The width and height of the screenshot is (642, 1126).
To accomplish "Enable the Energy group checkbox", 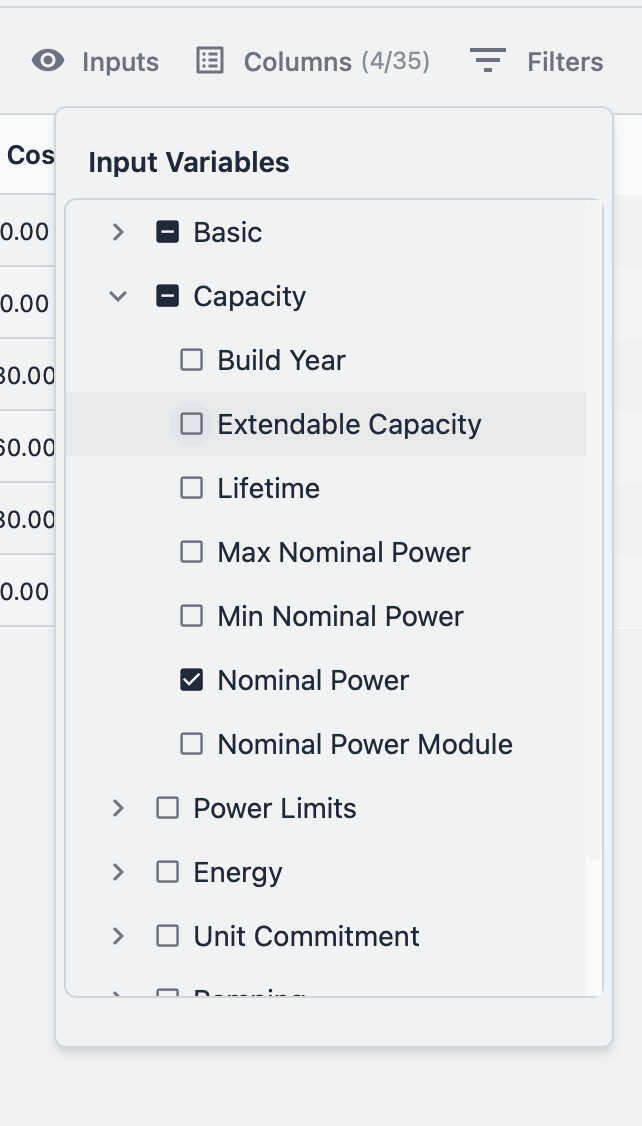I will coord(167,871).
